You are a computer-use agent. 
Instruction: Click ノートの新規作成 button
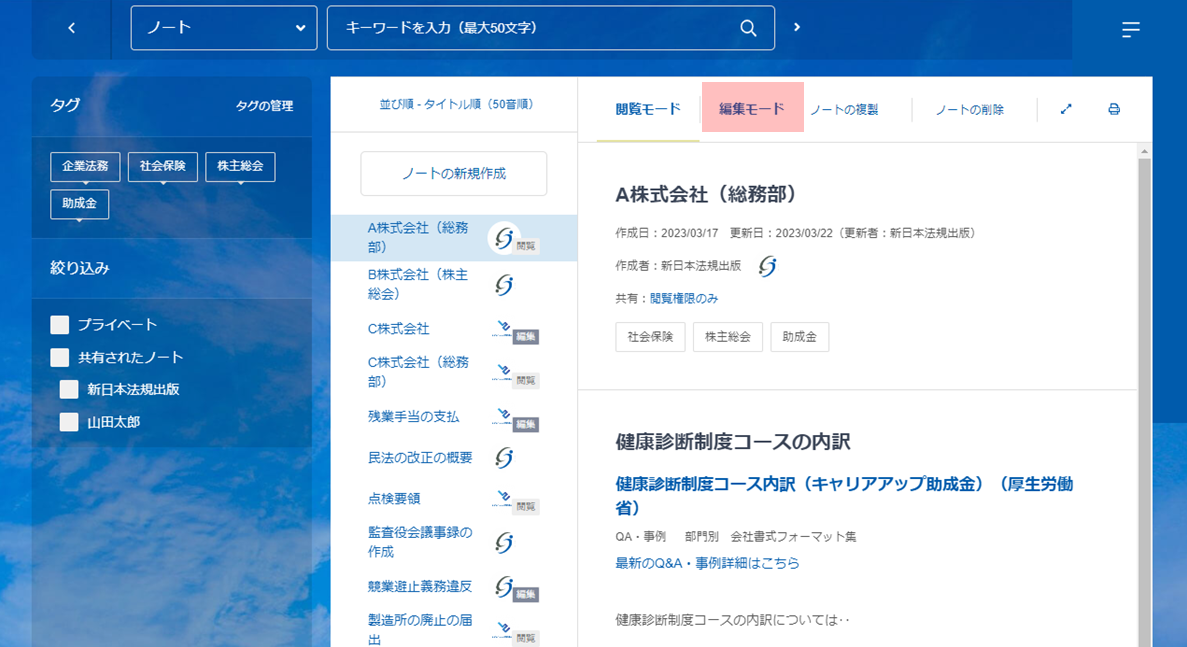453,173
